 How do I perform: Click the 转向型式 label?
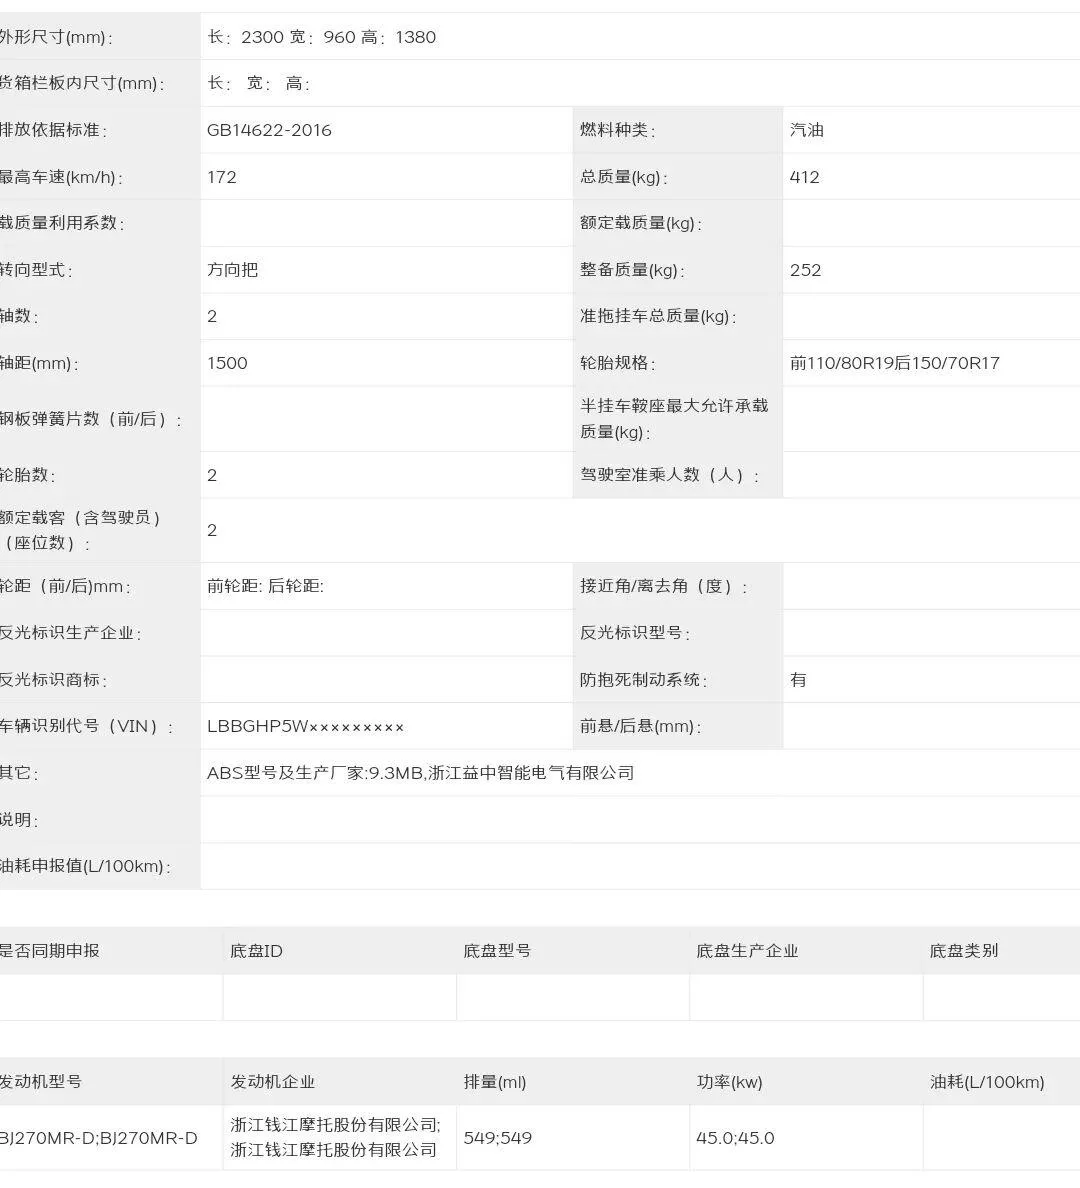click(36, 270)
